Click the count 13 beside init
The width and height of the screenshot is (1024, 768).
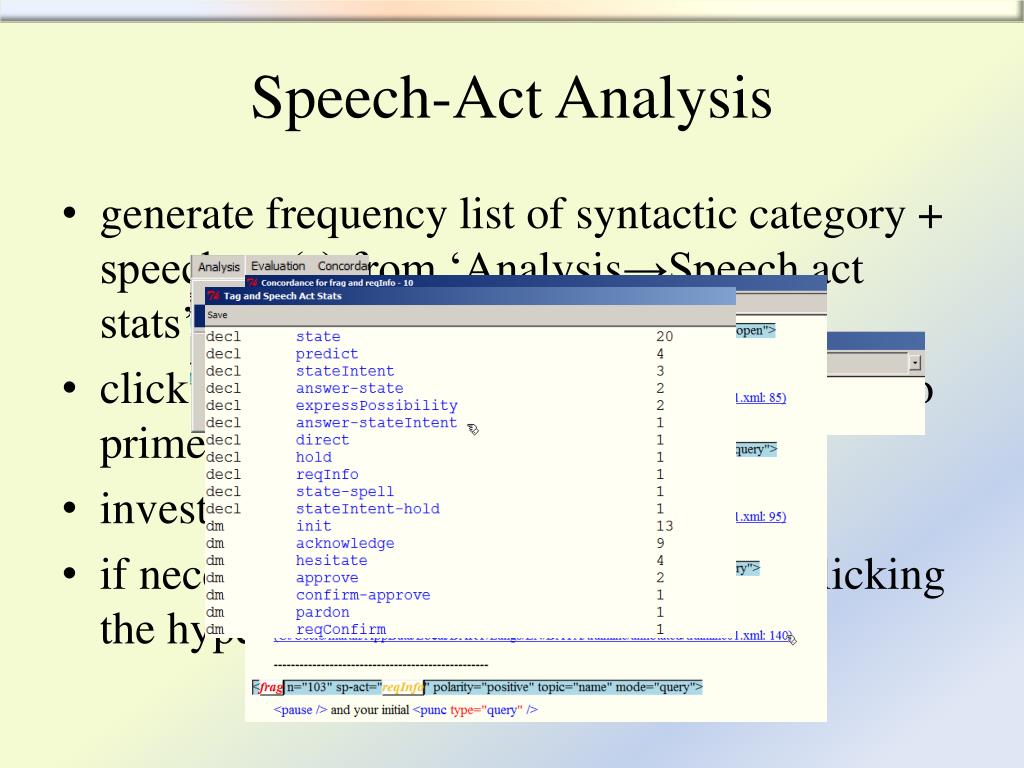(x=664, y=526)
